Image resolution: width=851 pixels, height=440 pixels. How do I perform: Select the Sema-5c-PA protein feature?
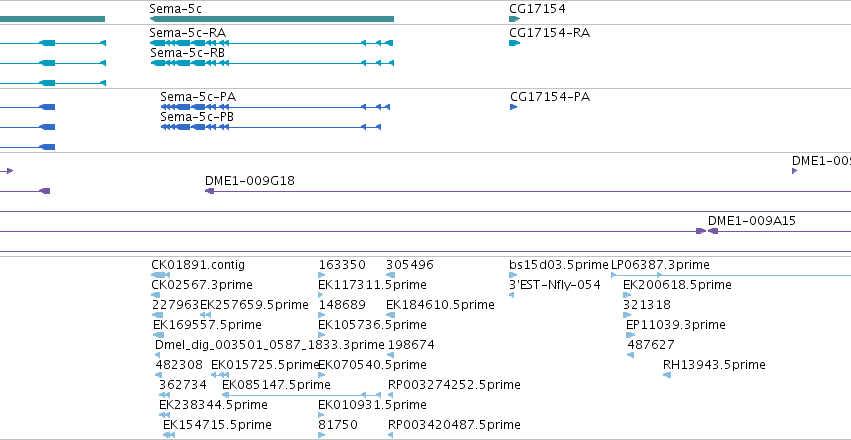(275, 107)
